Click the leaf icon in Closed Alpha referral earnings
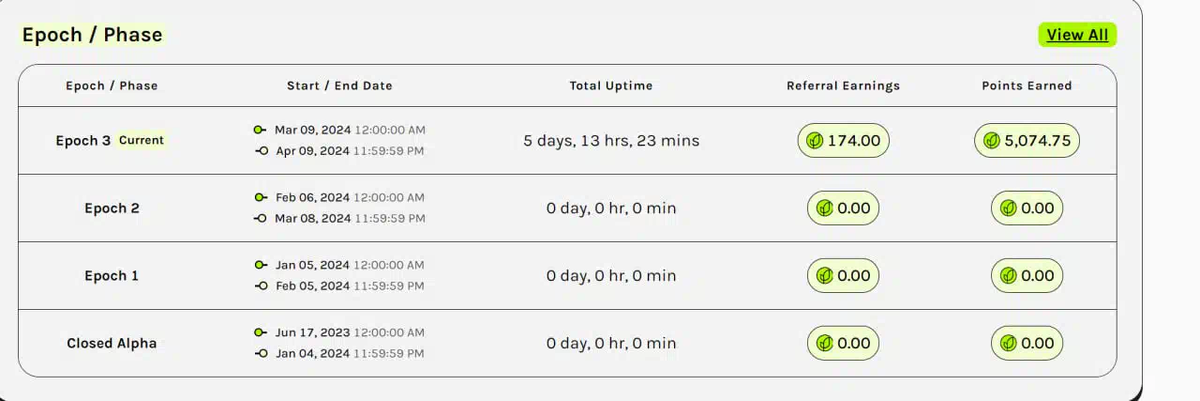Image resolution: width=1200 pixels, height=401 pixels. (825, 343)
